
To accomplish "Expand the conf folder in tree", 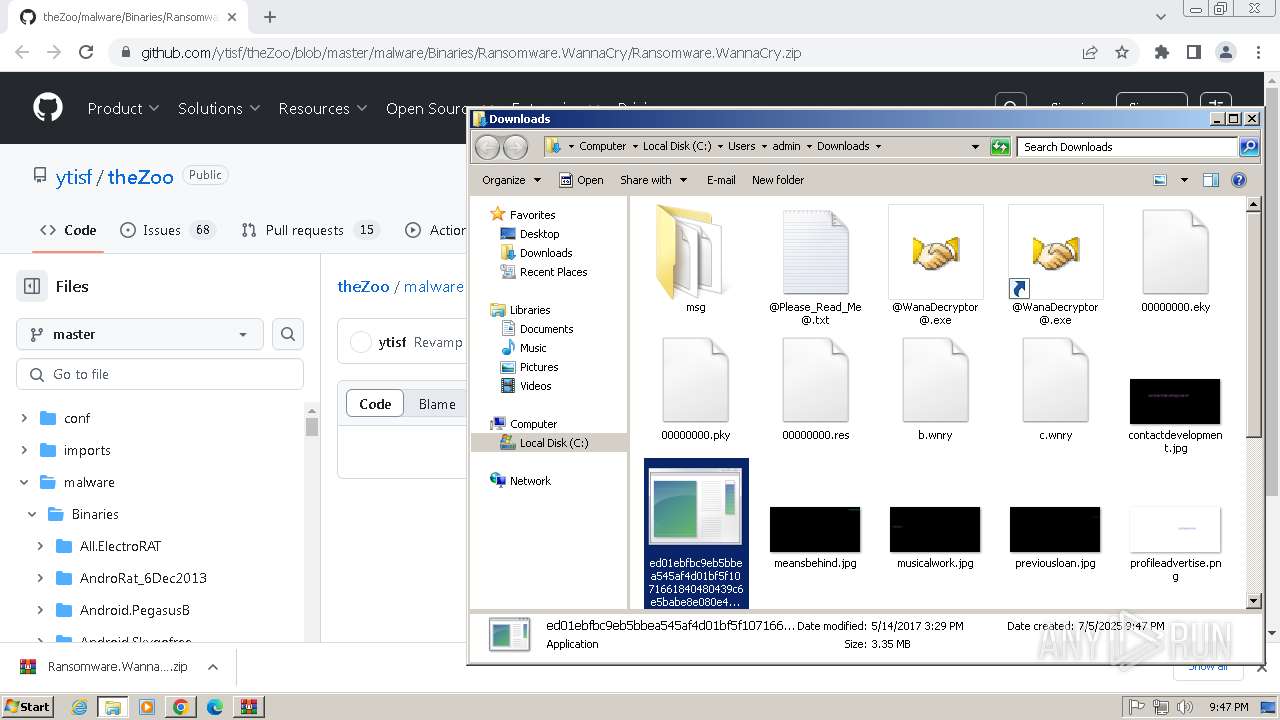I will [x=24, y=418].
